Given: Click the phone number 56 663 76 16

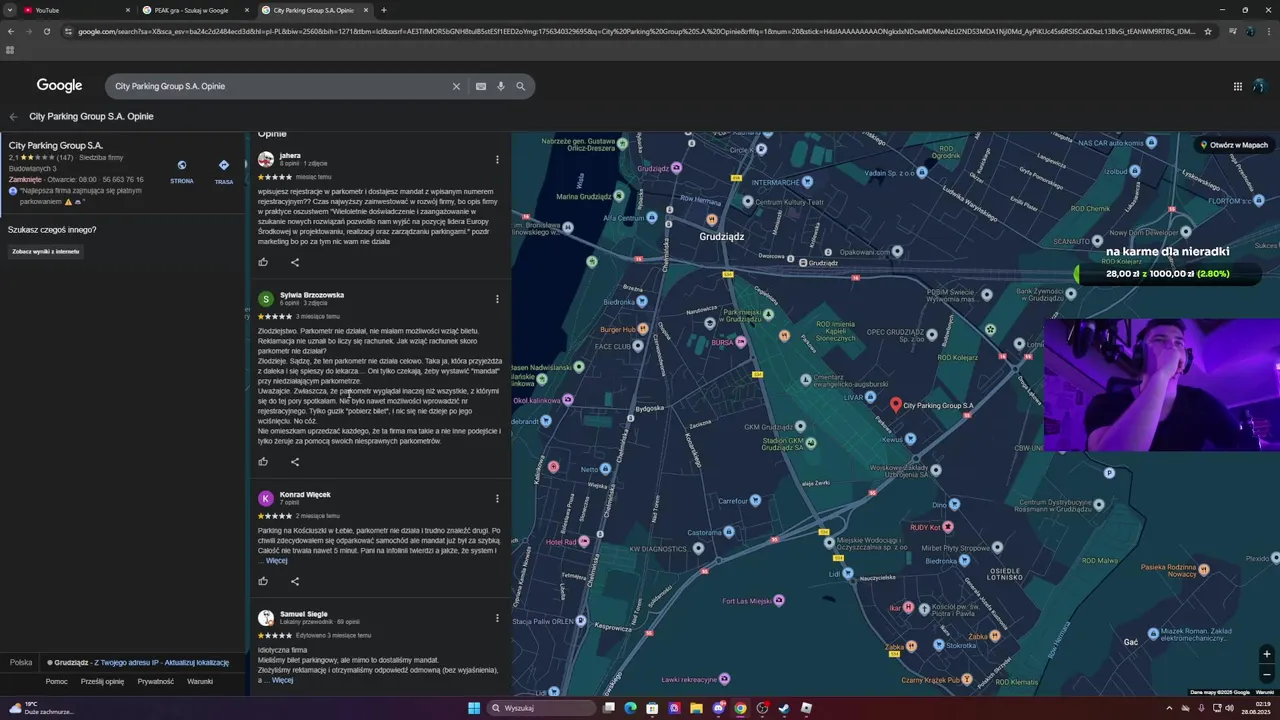Looking at the screenshot, I should click(x=123, y=180).
